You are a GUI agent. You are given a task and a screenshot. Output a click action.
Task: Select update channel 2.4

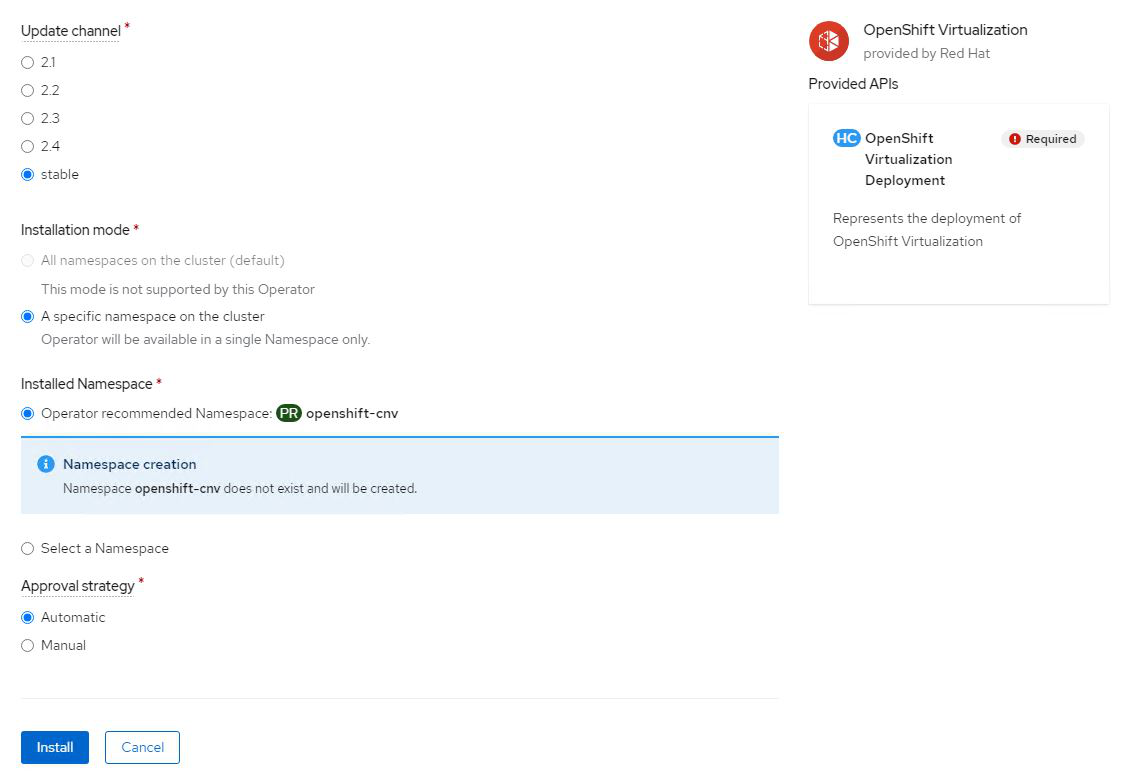point(28,146)
